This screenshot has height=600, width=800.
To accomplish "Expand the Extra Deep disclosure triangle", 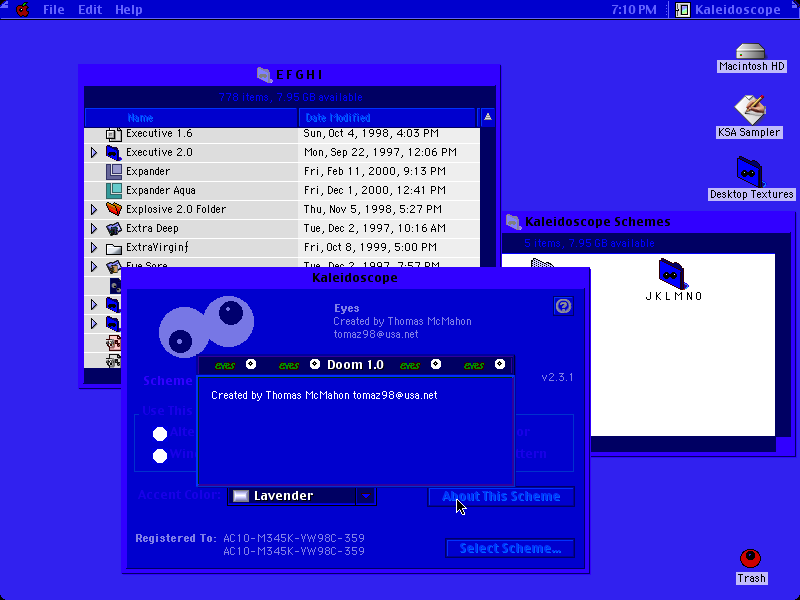I will [94, 228].
